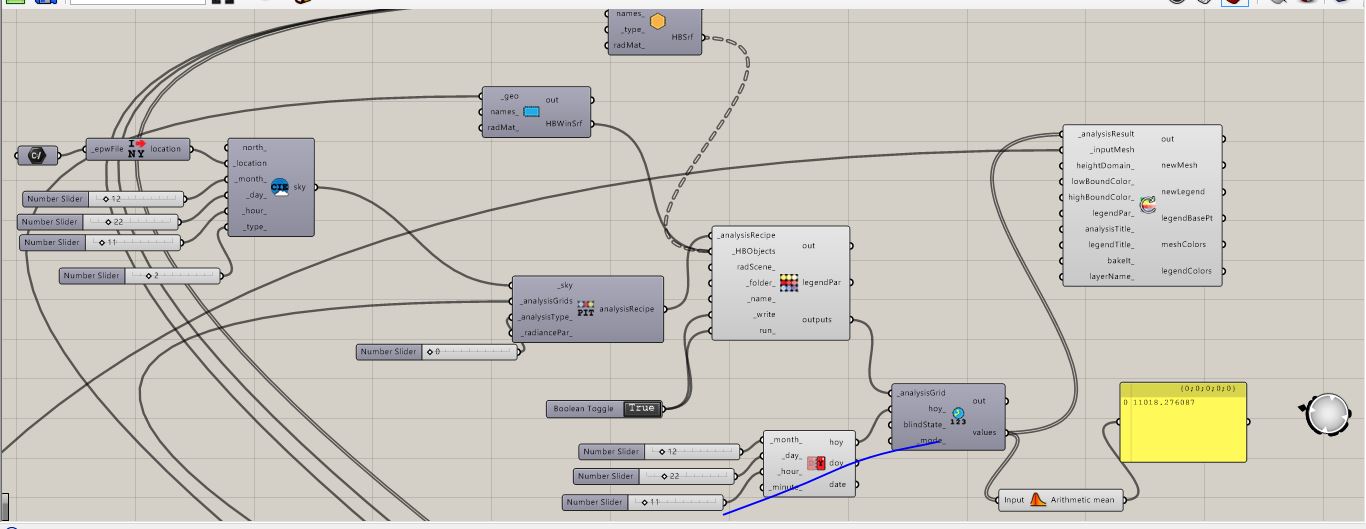Click the run daylight analysis icon beside legendPar
Screen dimensions: 1366x529
tap(789, 283)
